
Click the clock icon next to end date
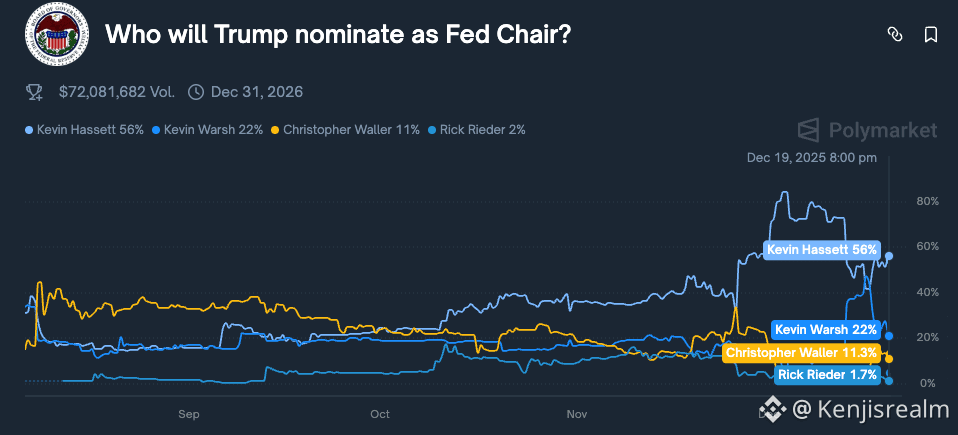pos(196,92)
